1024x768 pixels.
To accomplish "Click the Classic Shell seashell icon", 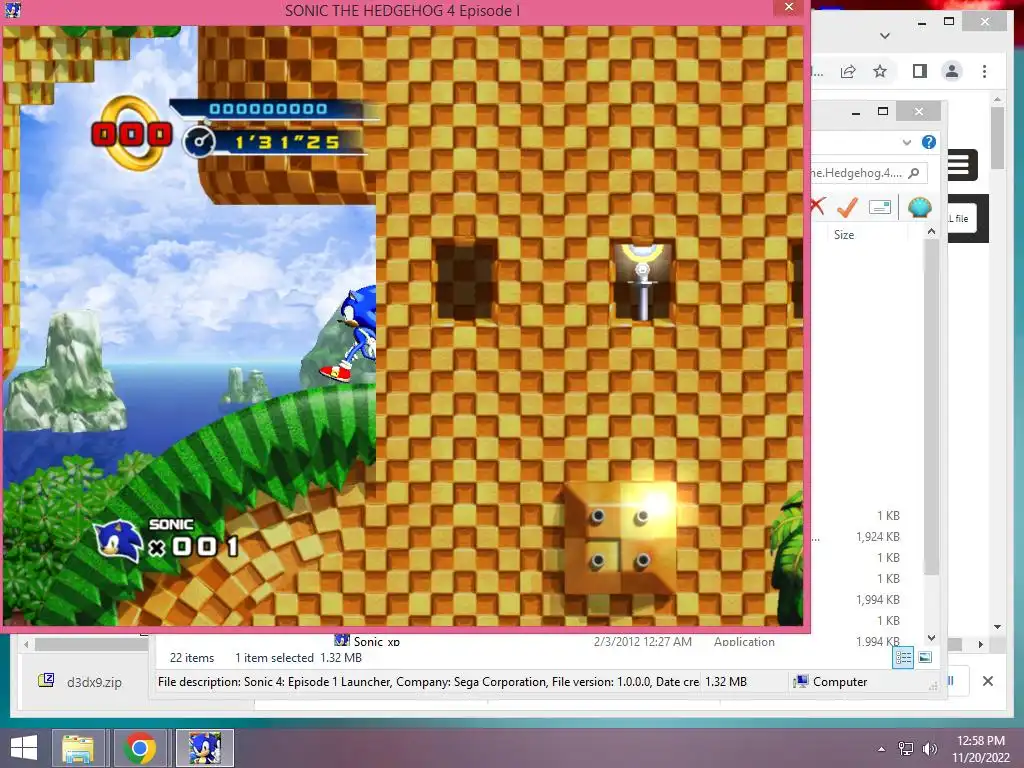I will [920, 207].
